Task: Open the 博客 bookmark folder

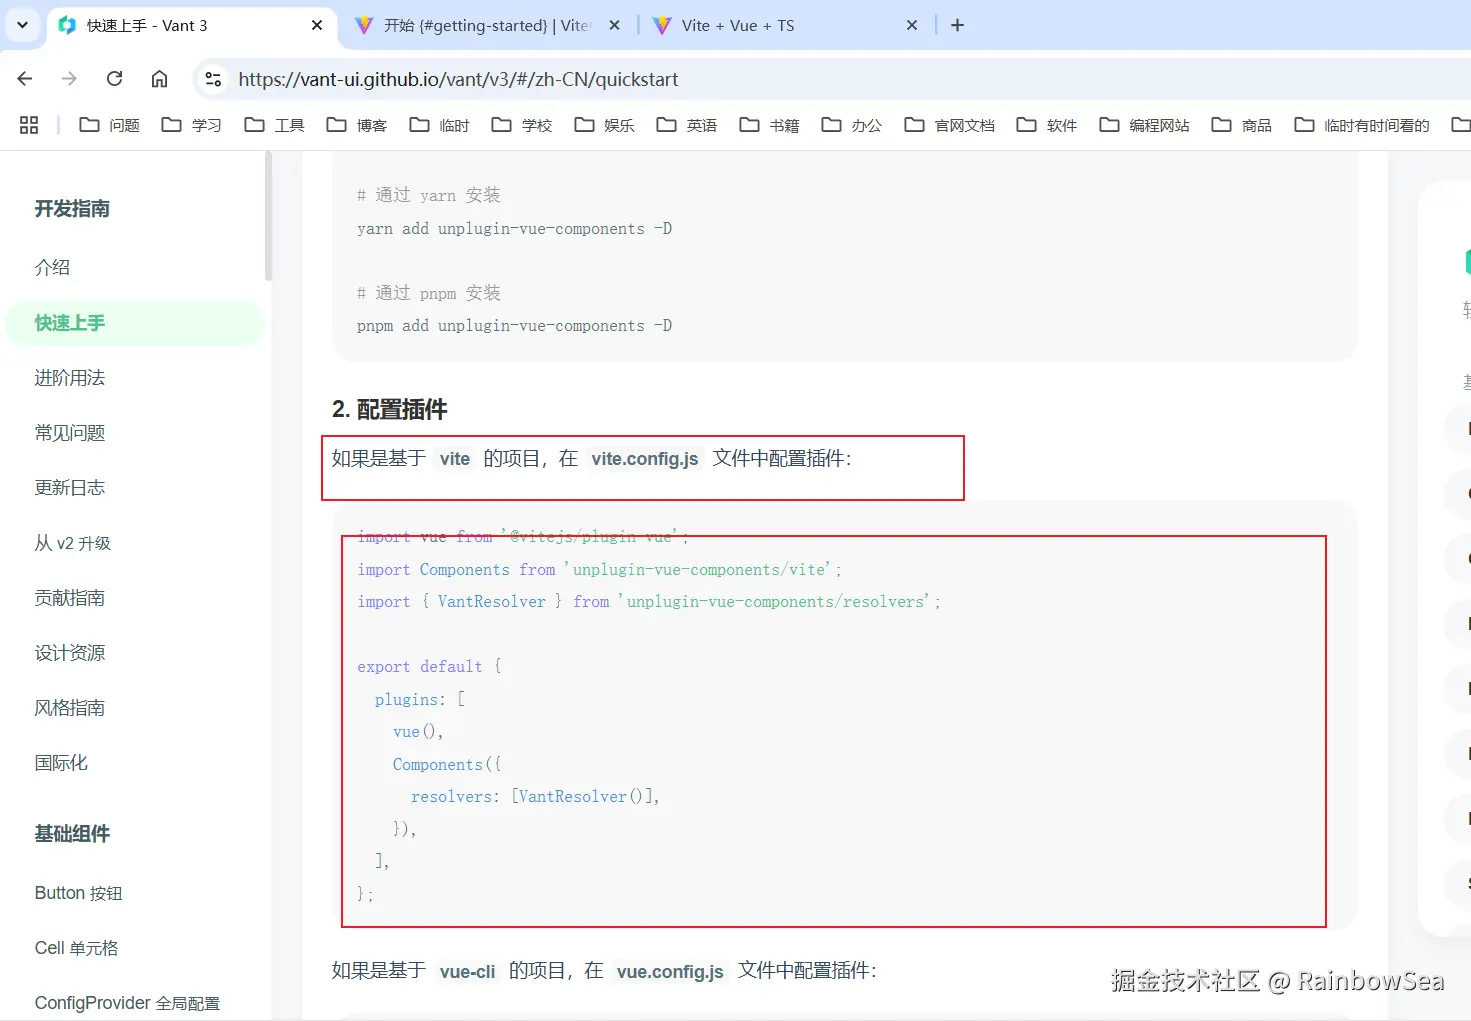Action: pyautogui.click(x=357, y=125)
